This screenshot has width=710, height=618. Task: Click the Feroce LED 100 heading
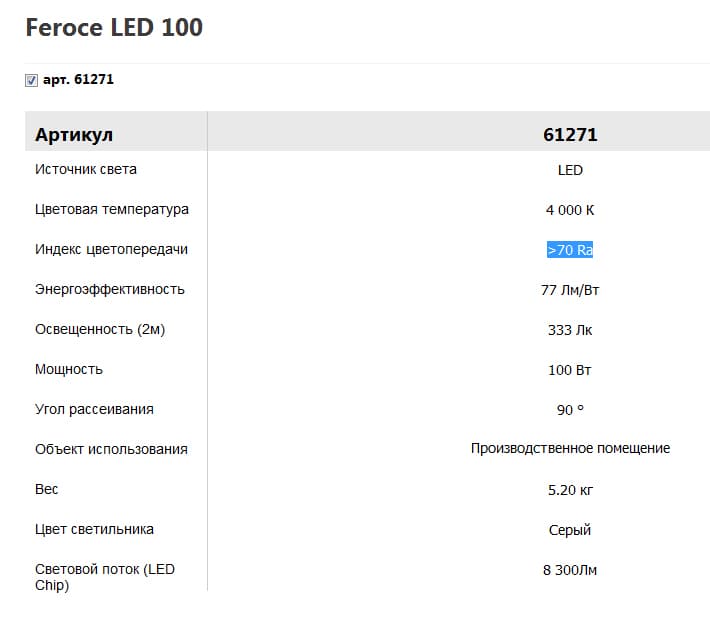[114, 28]
